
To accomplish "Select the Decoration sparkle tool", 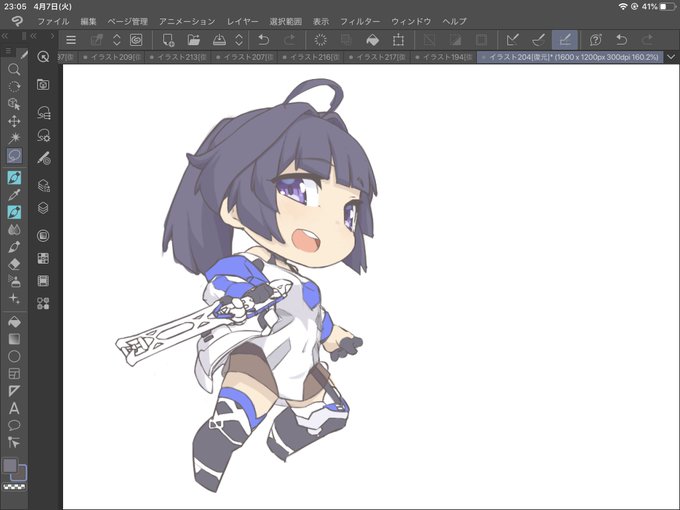I will click(x=14, y=298).
